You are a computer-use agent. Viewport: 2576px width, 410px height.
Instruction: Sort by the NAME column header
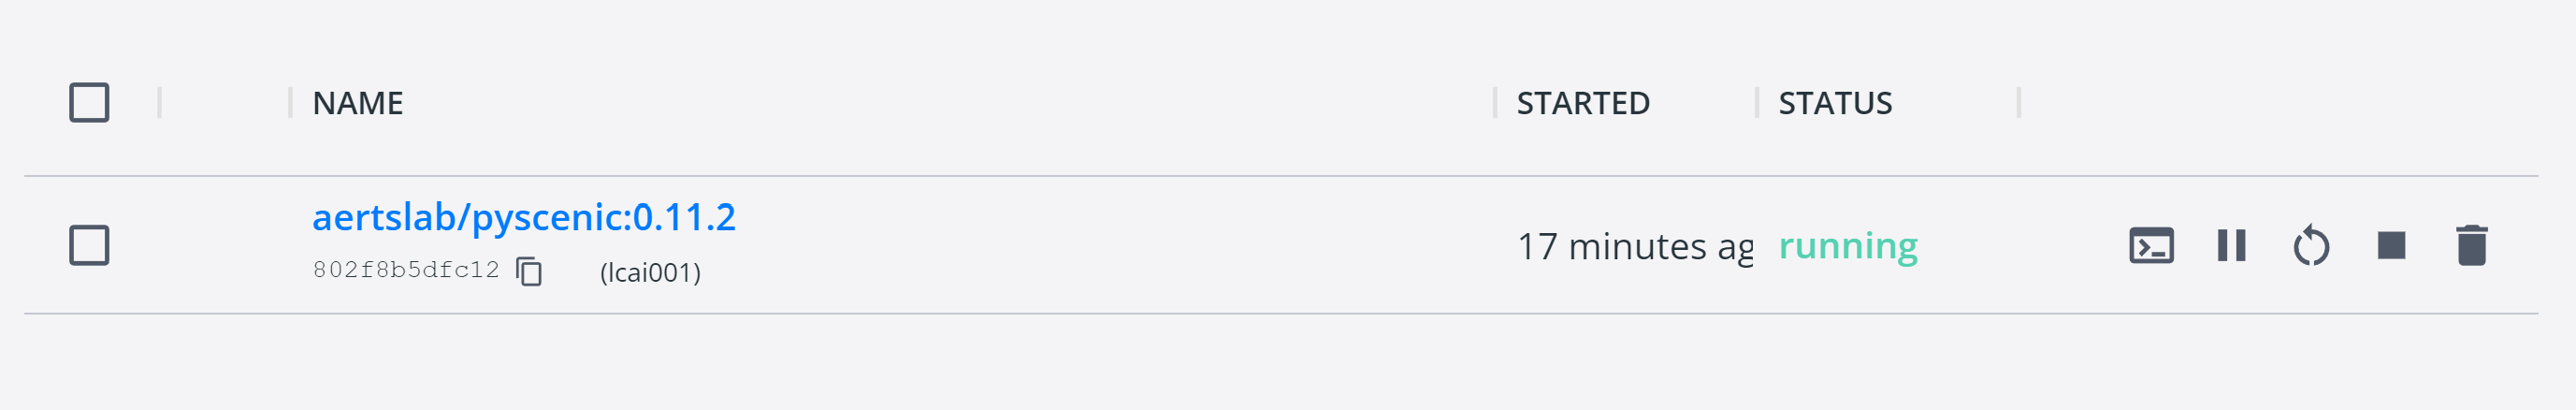[358, 103]
